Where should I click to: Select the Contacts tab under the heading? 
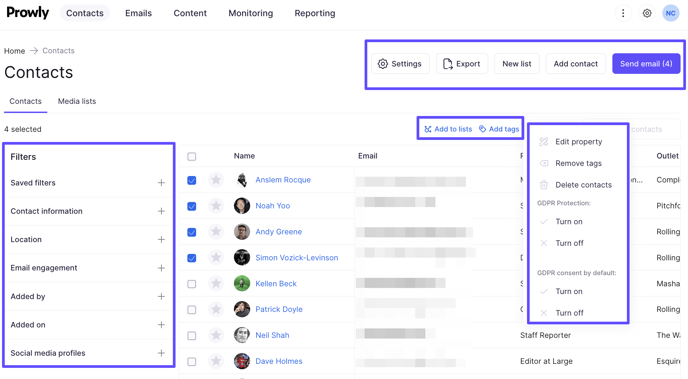tap(25, 101)
